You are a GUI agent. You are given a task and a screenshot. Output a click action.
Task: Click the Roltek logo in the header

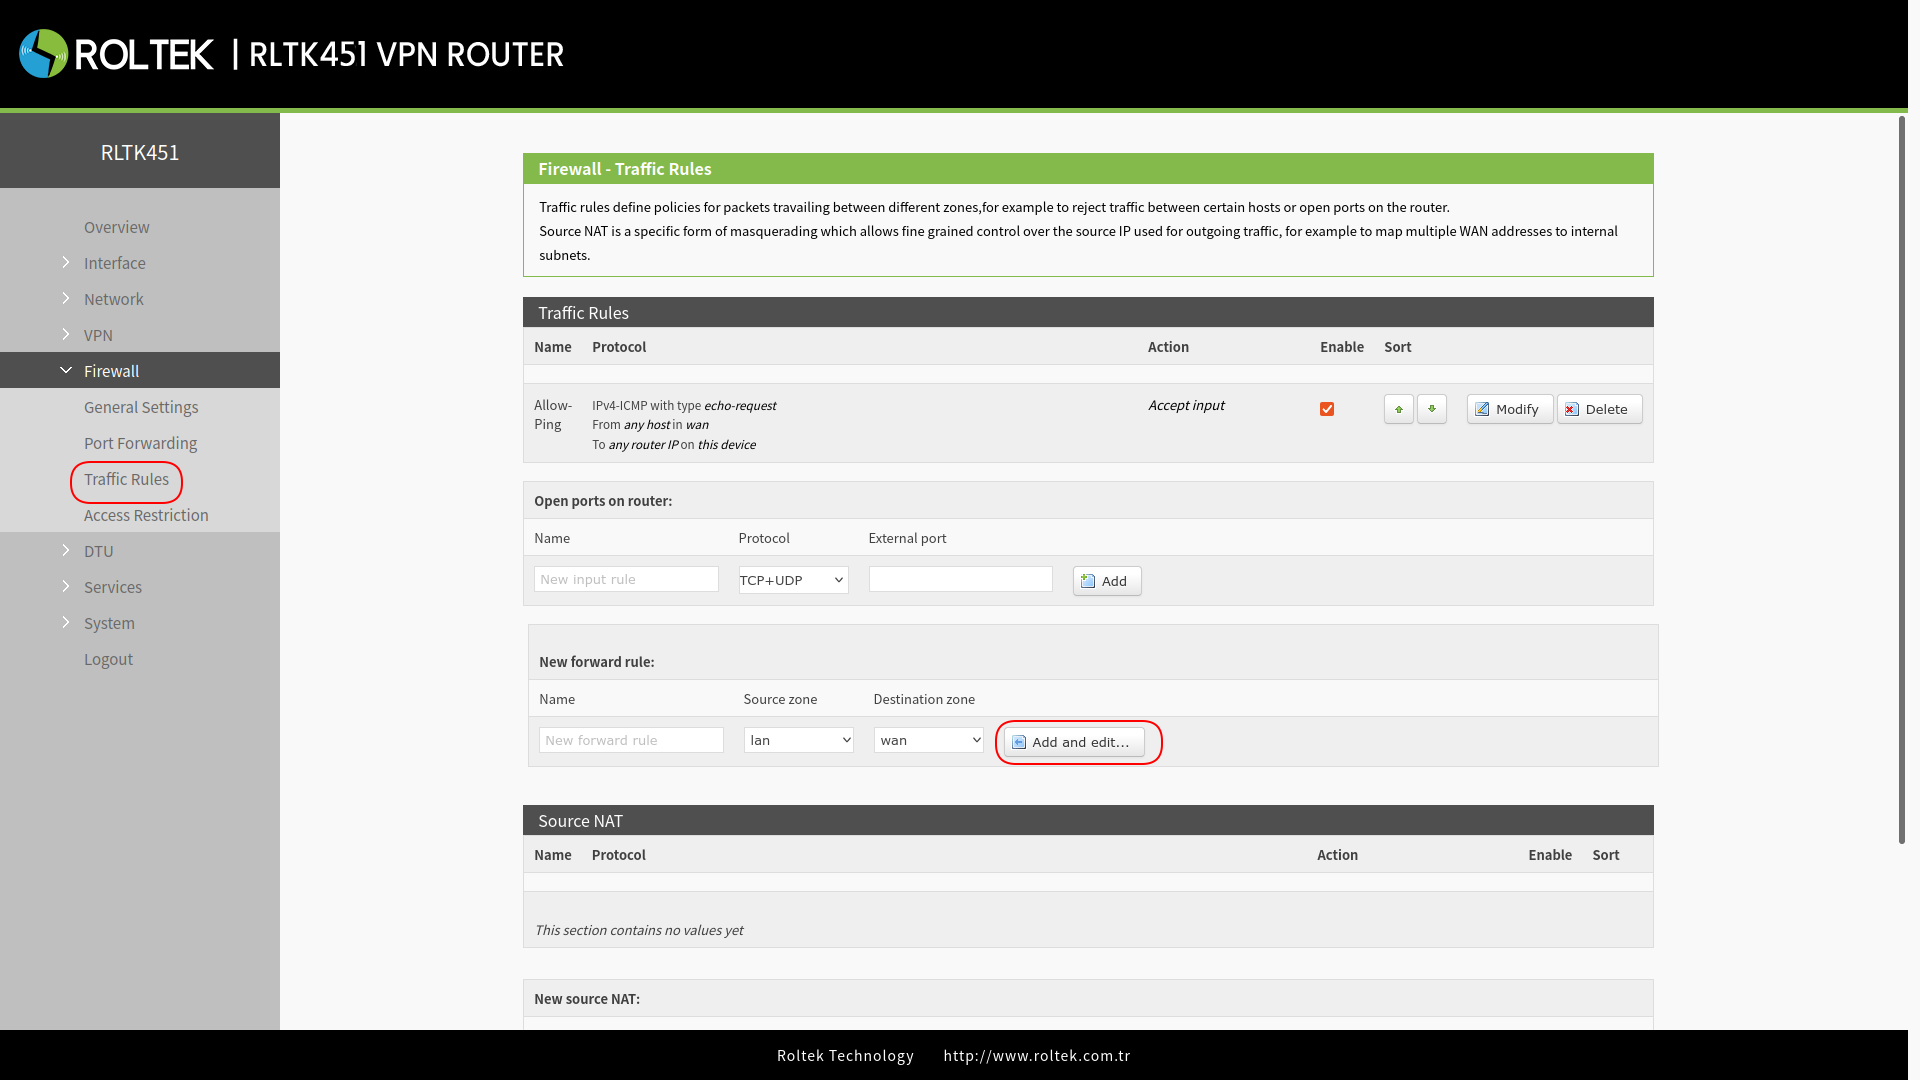(42, 53)
